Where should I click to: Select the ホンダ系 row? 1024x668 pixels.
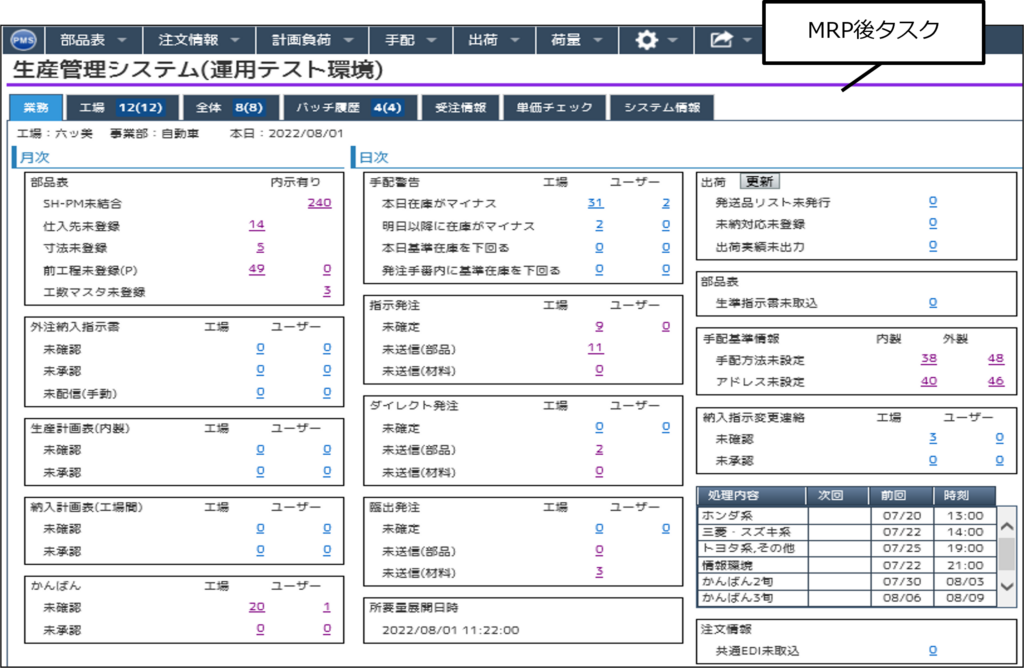(x=847, y=516)
